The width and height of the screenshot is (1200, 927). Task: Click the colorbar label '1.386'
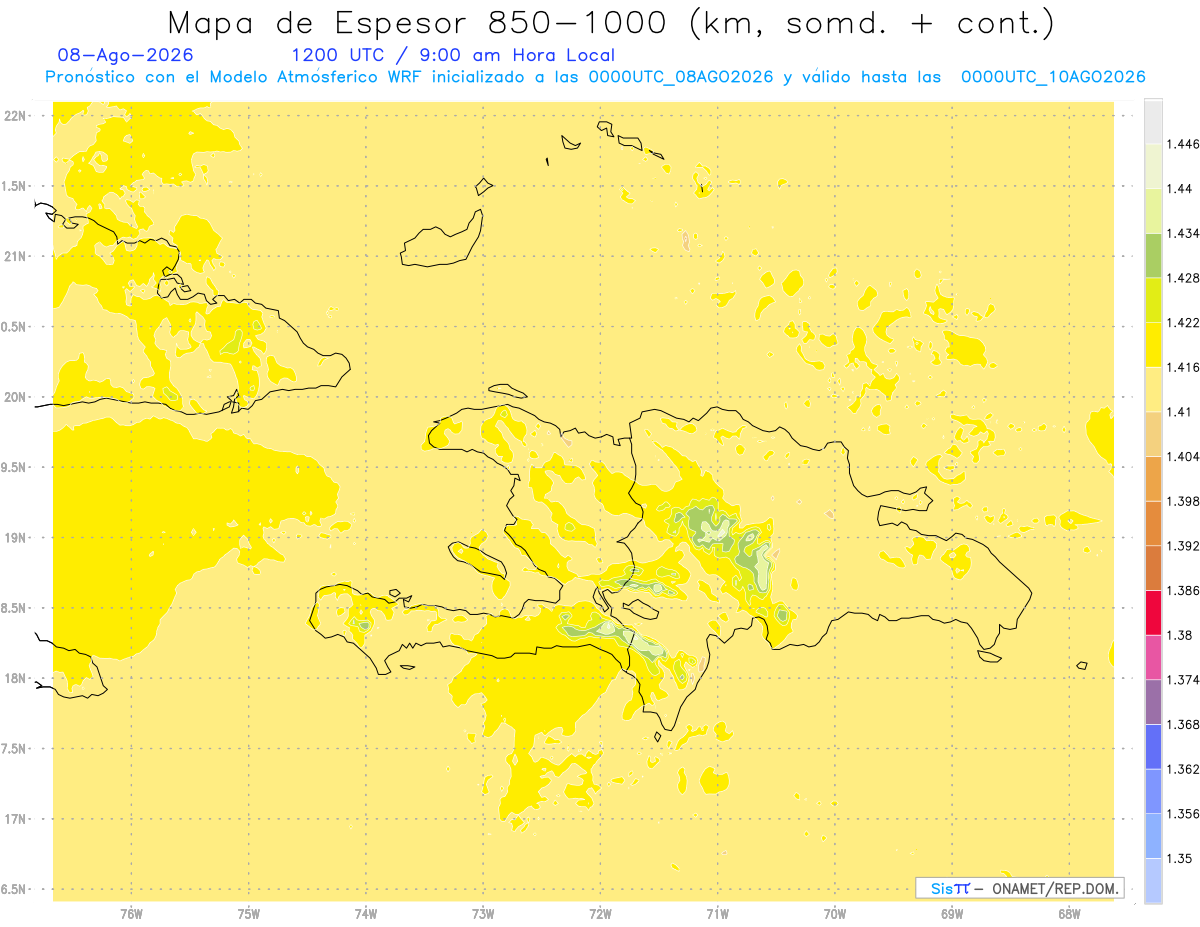[1183, 591]
